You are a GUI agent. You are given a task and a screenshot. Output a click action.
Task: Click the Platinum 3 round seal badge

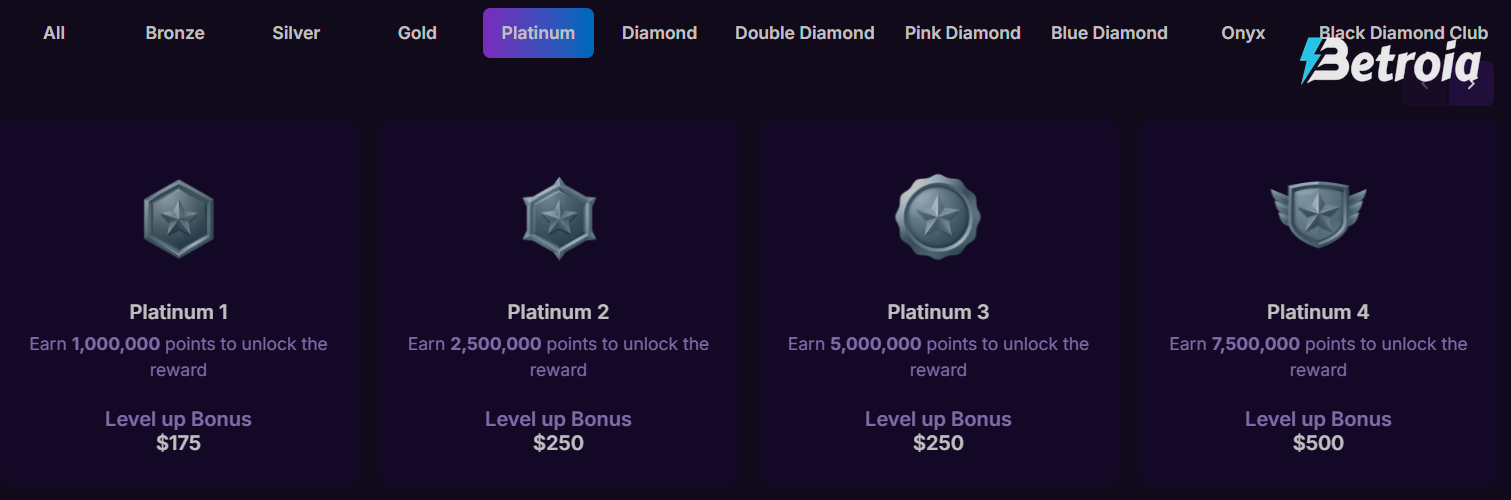pos(938,217)
